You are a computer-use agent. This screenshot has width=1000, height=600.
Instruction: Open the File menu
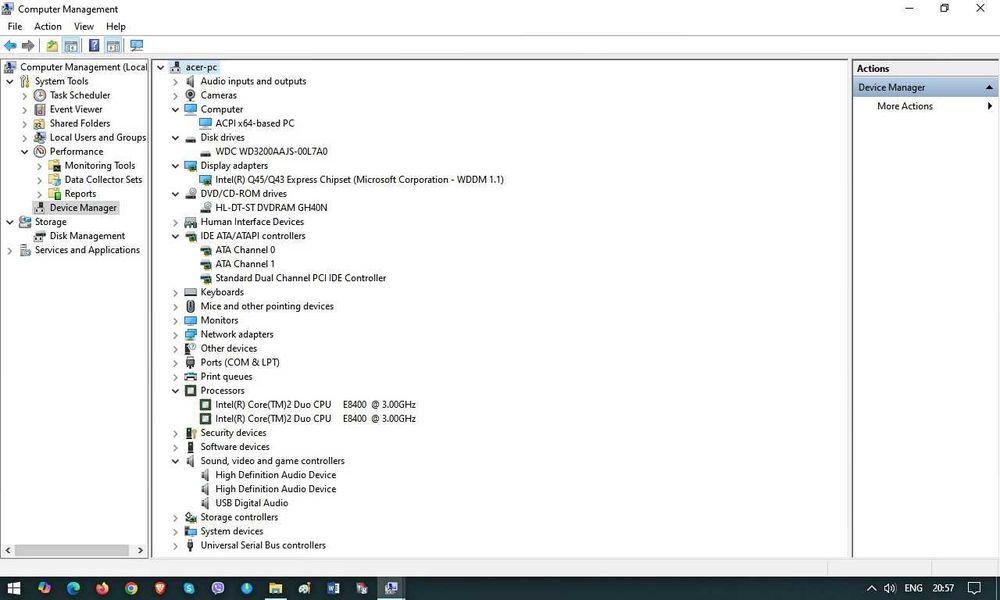click(x=15, y=26)
